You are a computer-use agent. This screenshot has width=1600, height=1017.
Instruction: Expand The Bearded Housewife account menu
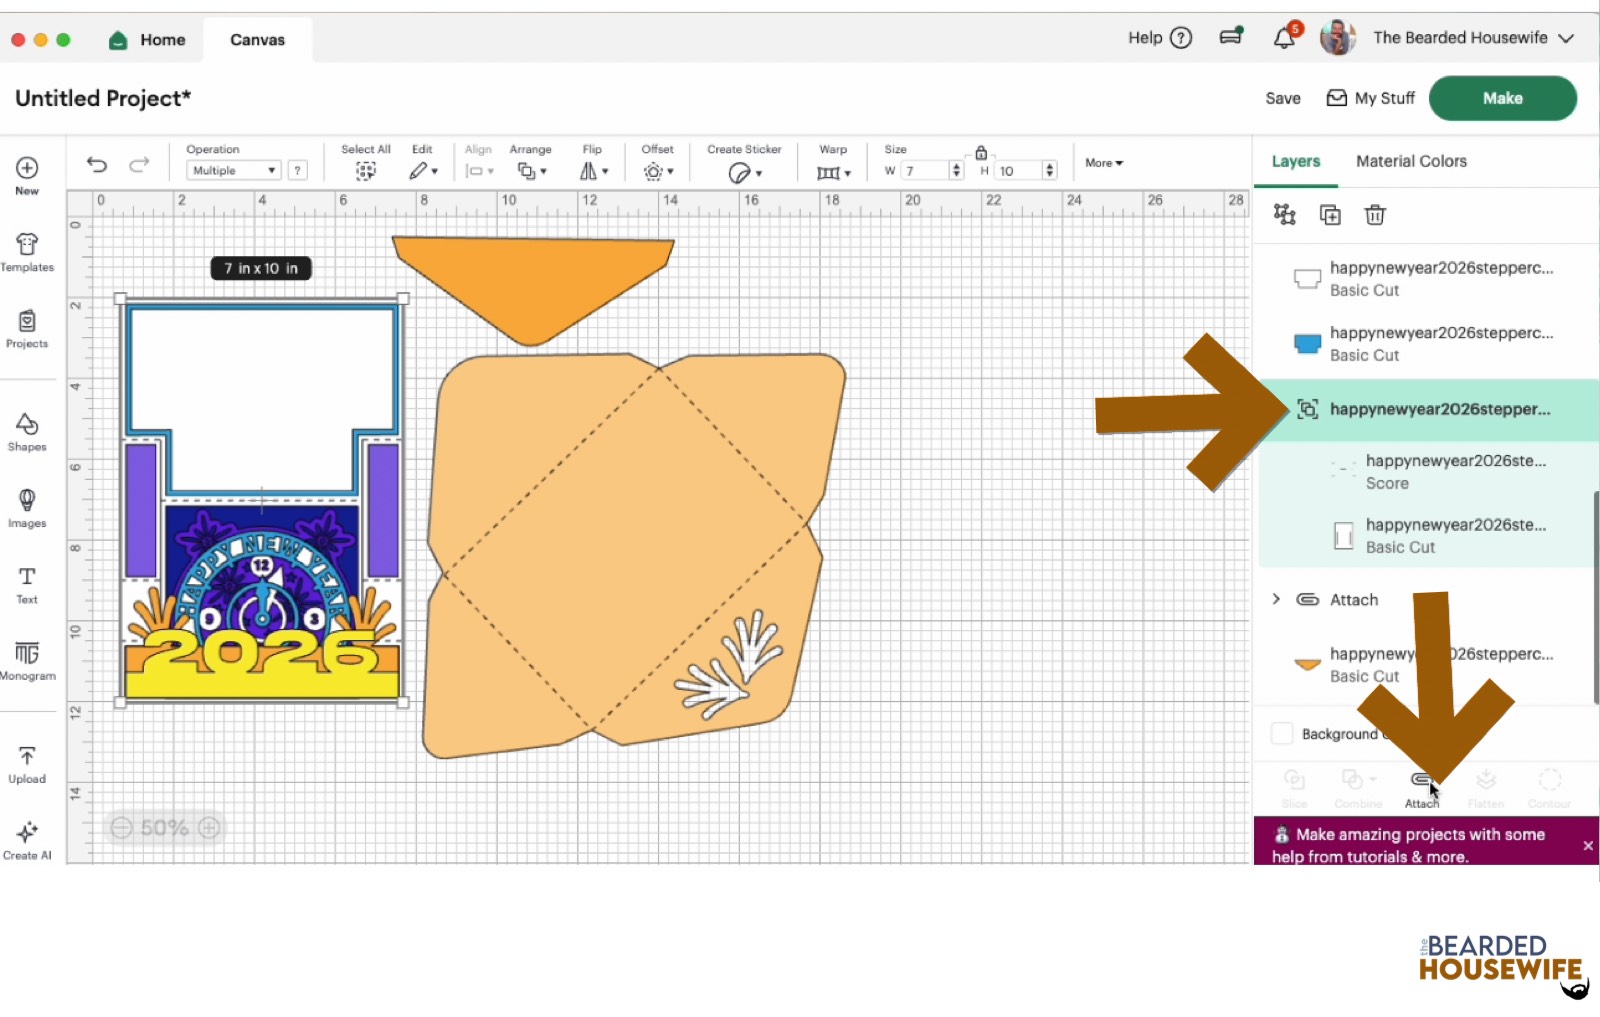pos(1565,38)
